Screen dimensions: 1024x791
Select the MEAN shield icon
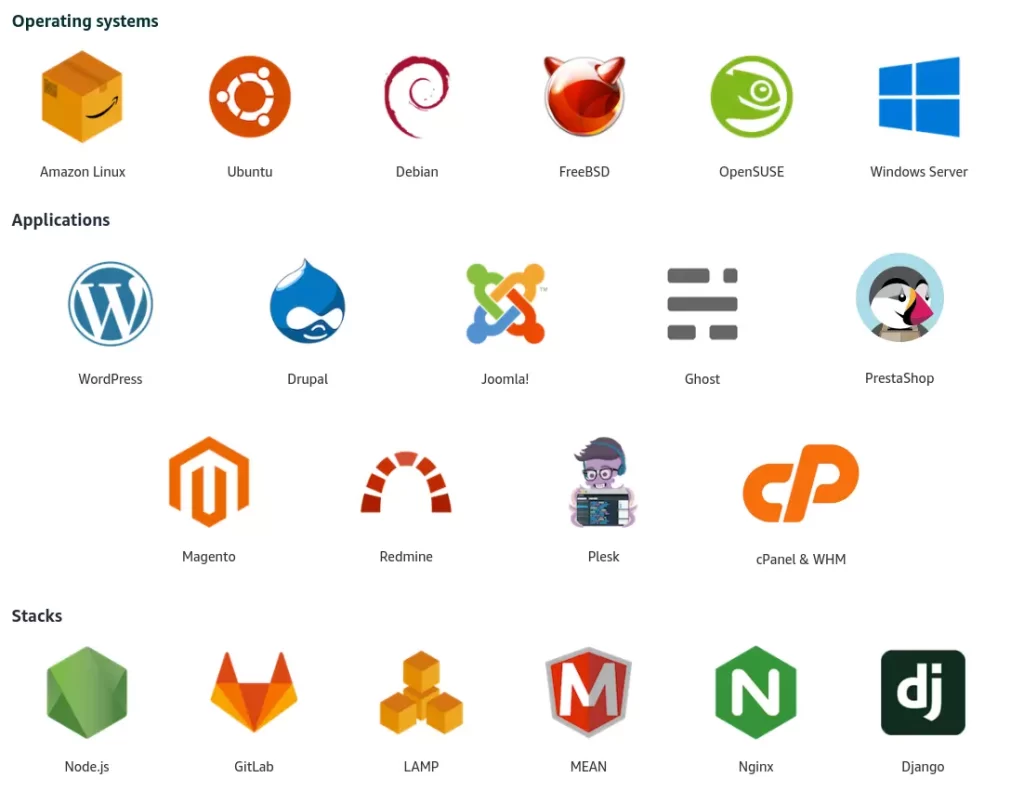click(x=588, y=692)
